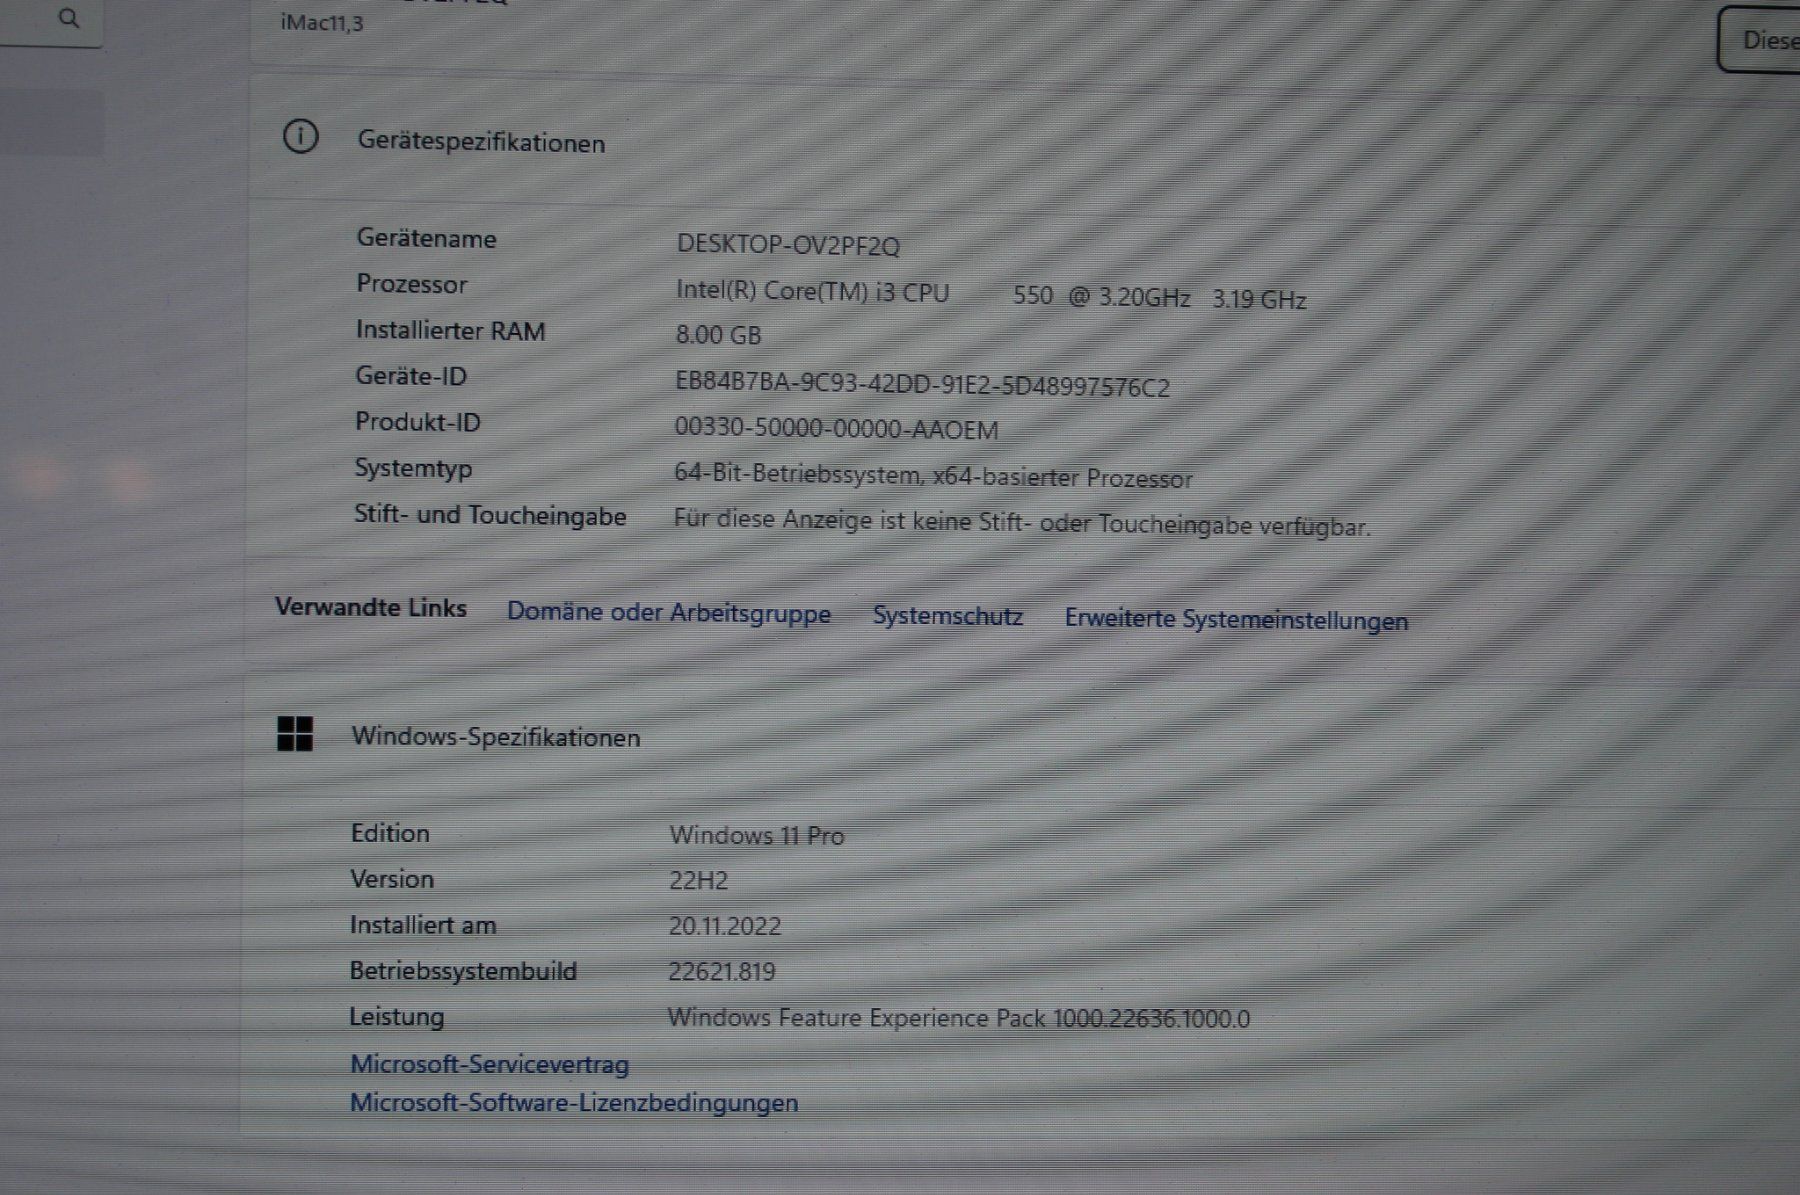This screenshot has width=1800, height=1195.
Task: Click the Produkt-ID label
Action: [x=418, y=422]
